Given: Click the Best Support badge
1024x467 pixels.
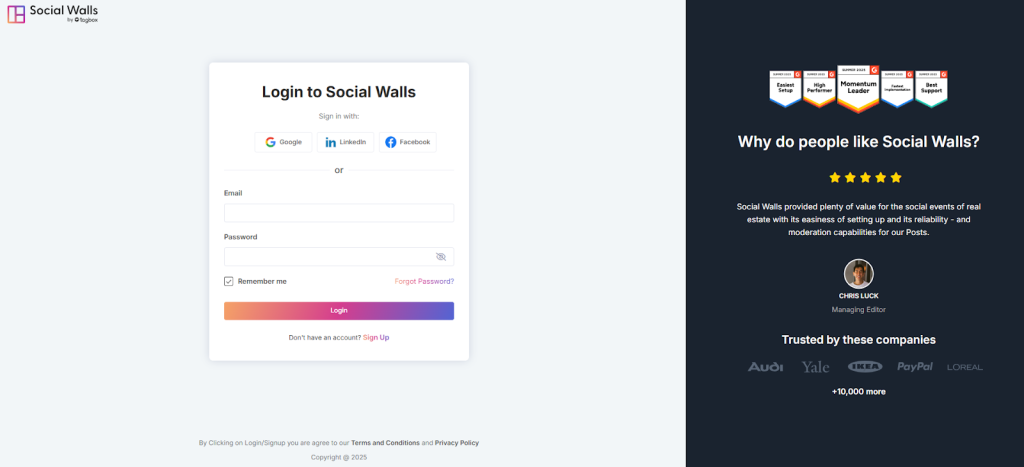Looking at the screenshot, I should click(x=931, y=88).
